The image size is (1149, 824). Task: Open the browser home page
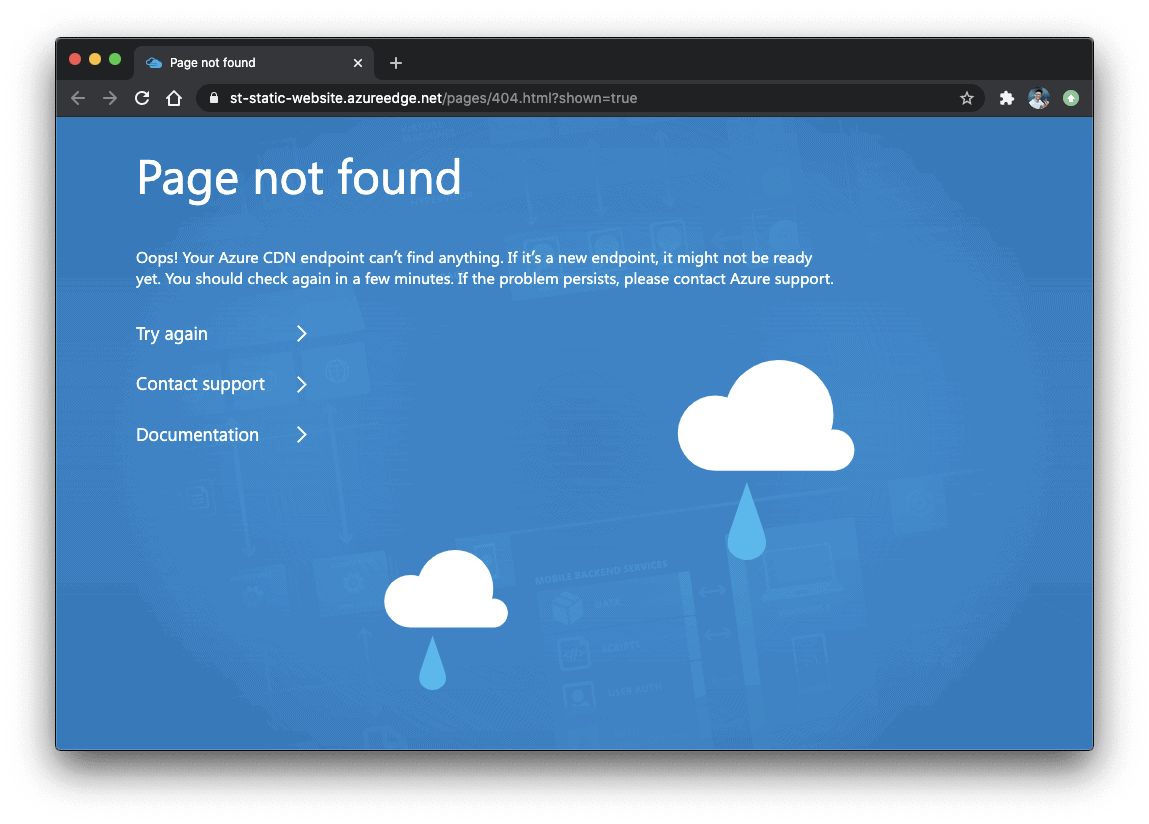click(174, 98)
